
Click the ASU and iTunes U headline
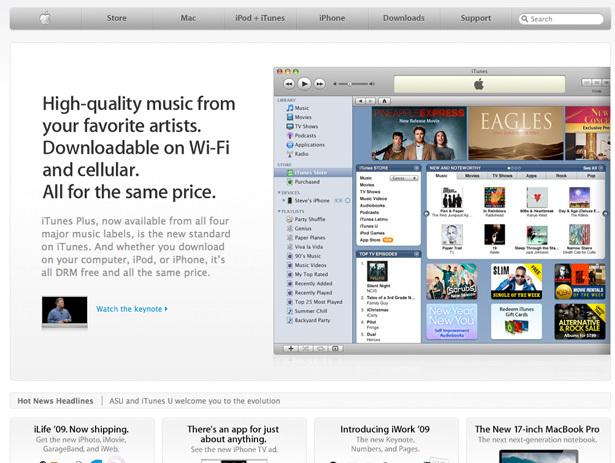click(195, 401)
